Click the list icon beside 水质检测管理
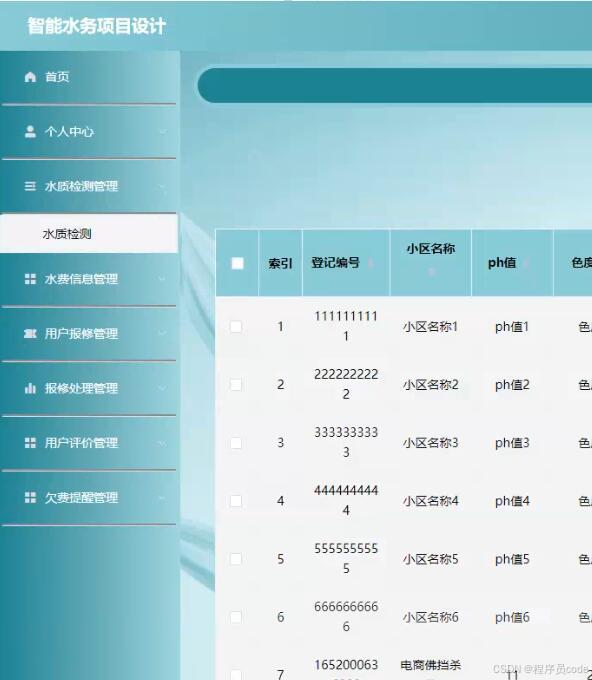Screen dimensions: 592x680 (30, 186)
